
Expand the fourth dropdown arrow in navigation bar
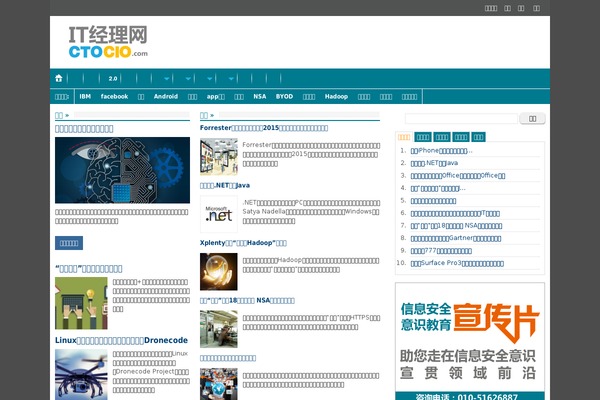tap(231, 78)
